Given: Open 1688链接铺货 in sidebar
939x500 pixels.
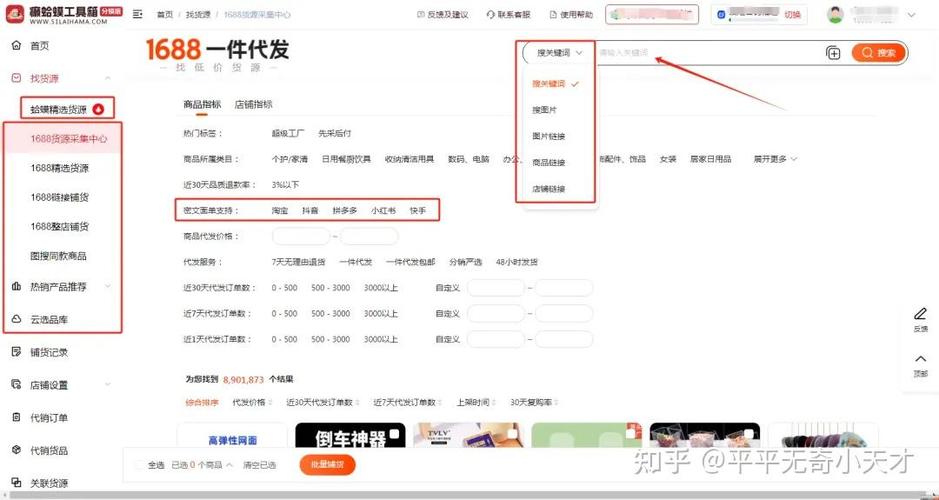Looking at the screenshot, I should point(59,197).
